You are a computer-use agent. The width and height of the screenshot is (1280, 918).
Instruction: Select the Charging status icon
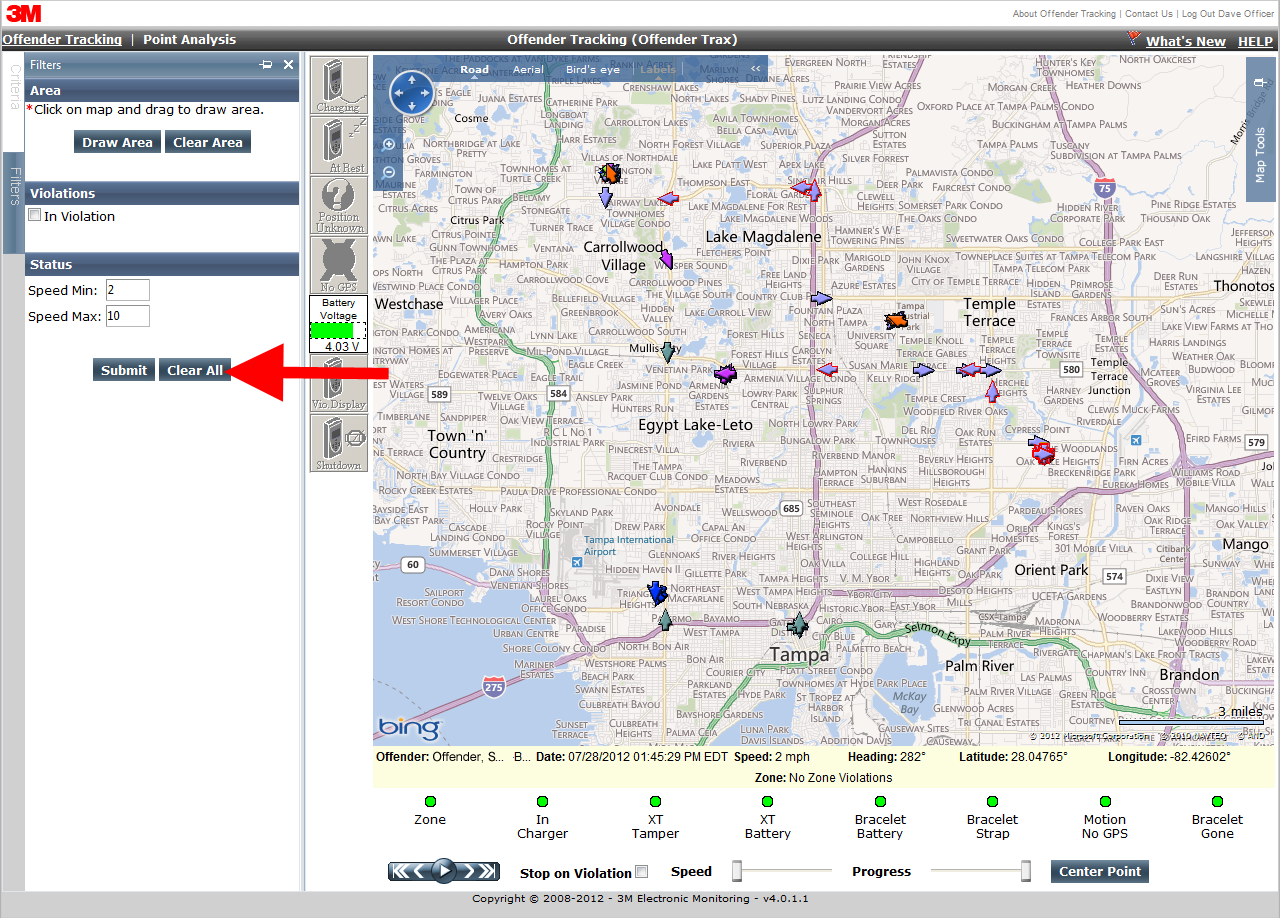[x=339, y=85]
